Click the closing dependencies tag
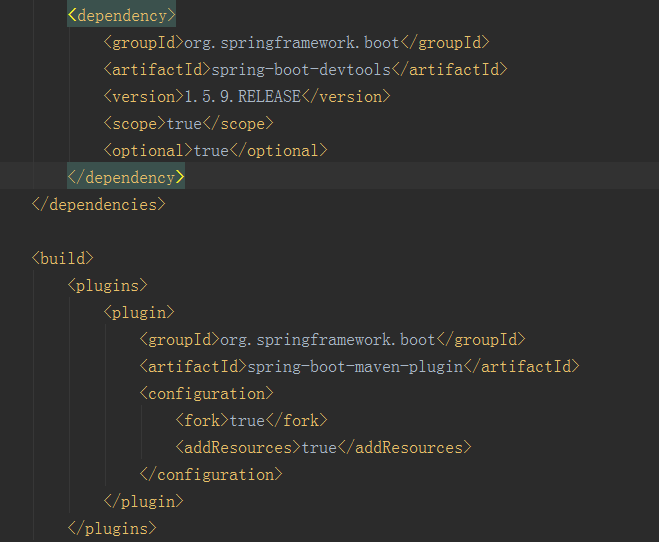This screenshot has width=659, height=542. (x=99, y=205)
